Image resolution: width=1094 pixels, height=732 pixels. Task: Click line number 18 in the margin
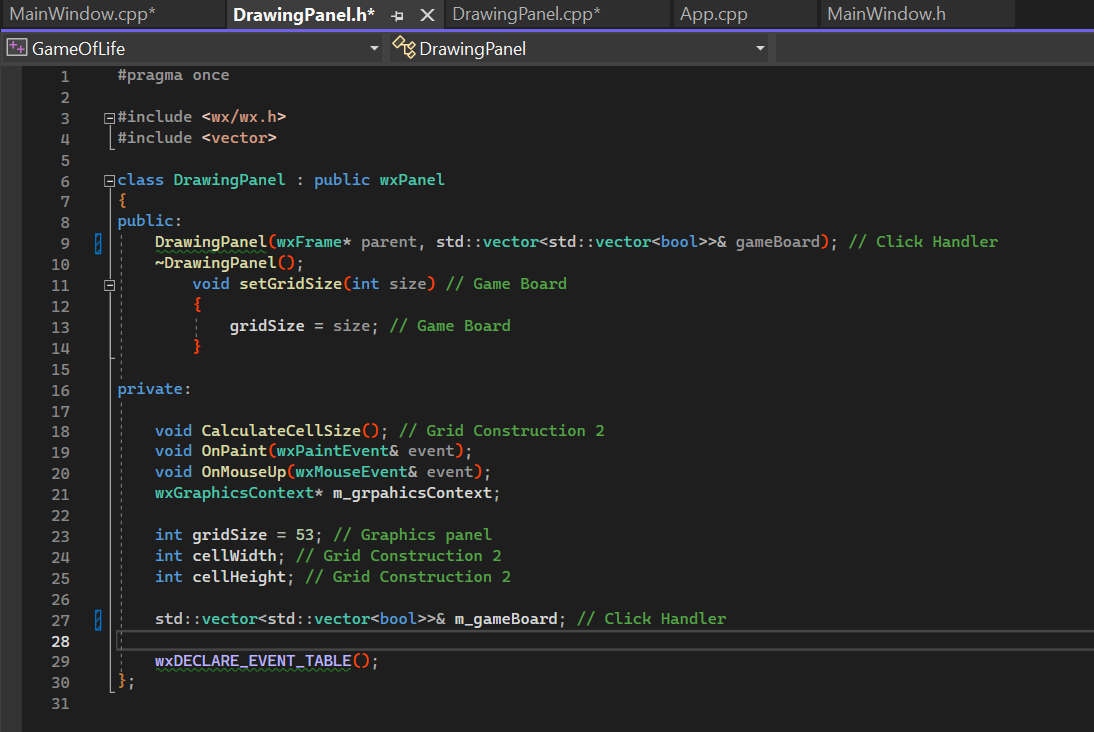click(x=60, y=430)
